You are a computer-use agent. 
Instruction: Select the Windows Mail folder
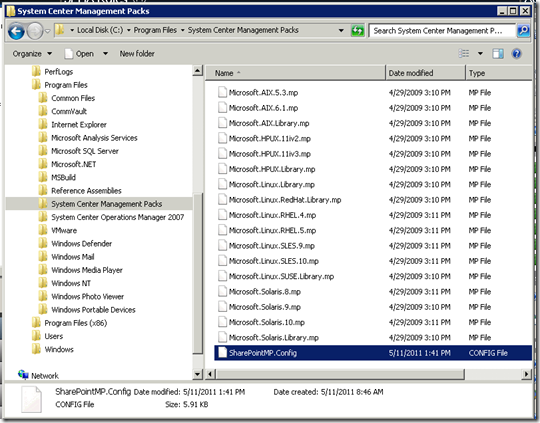coord(66,257)
